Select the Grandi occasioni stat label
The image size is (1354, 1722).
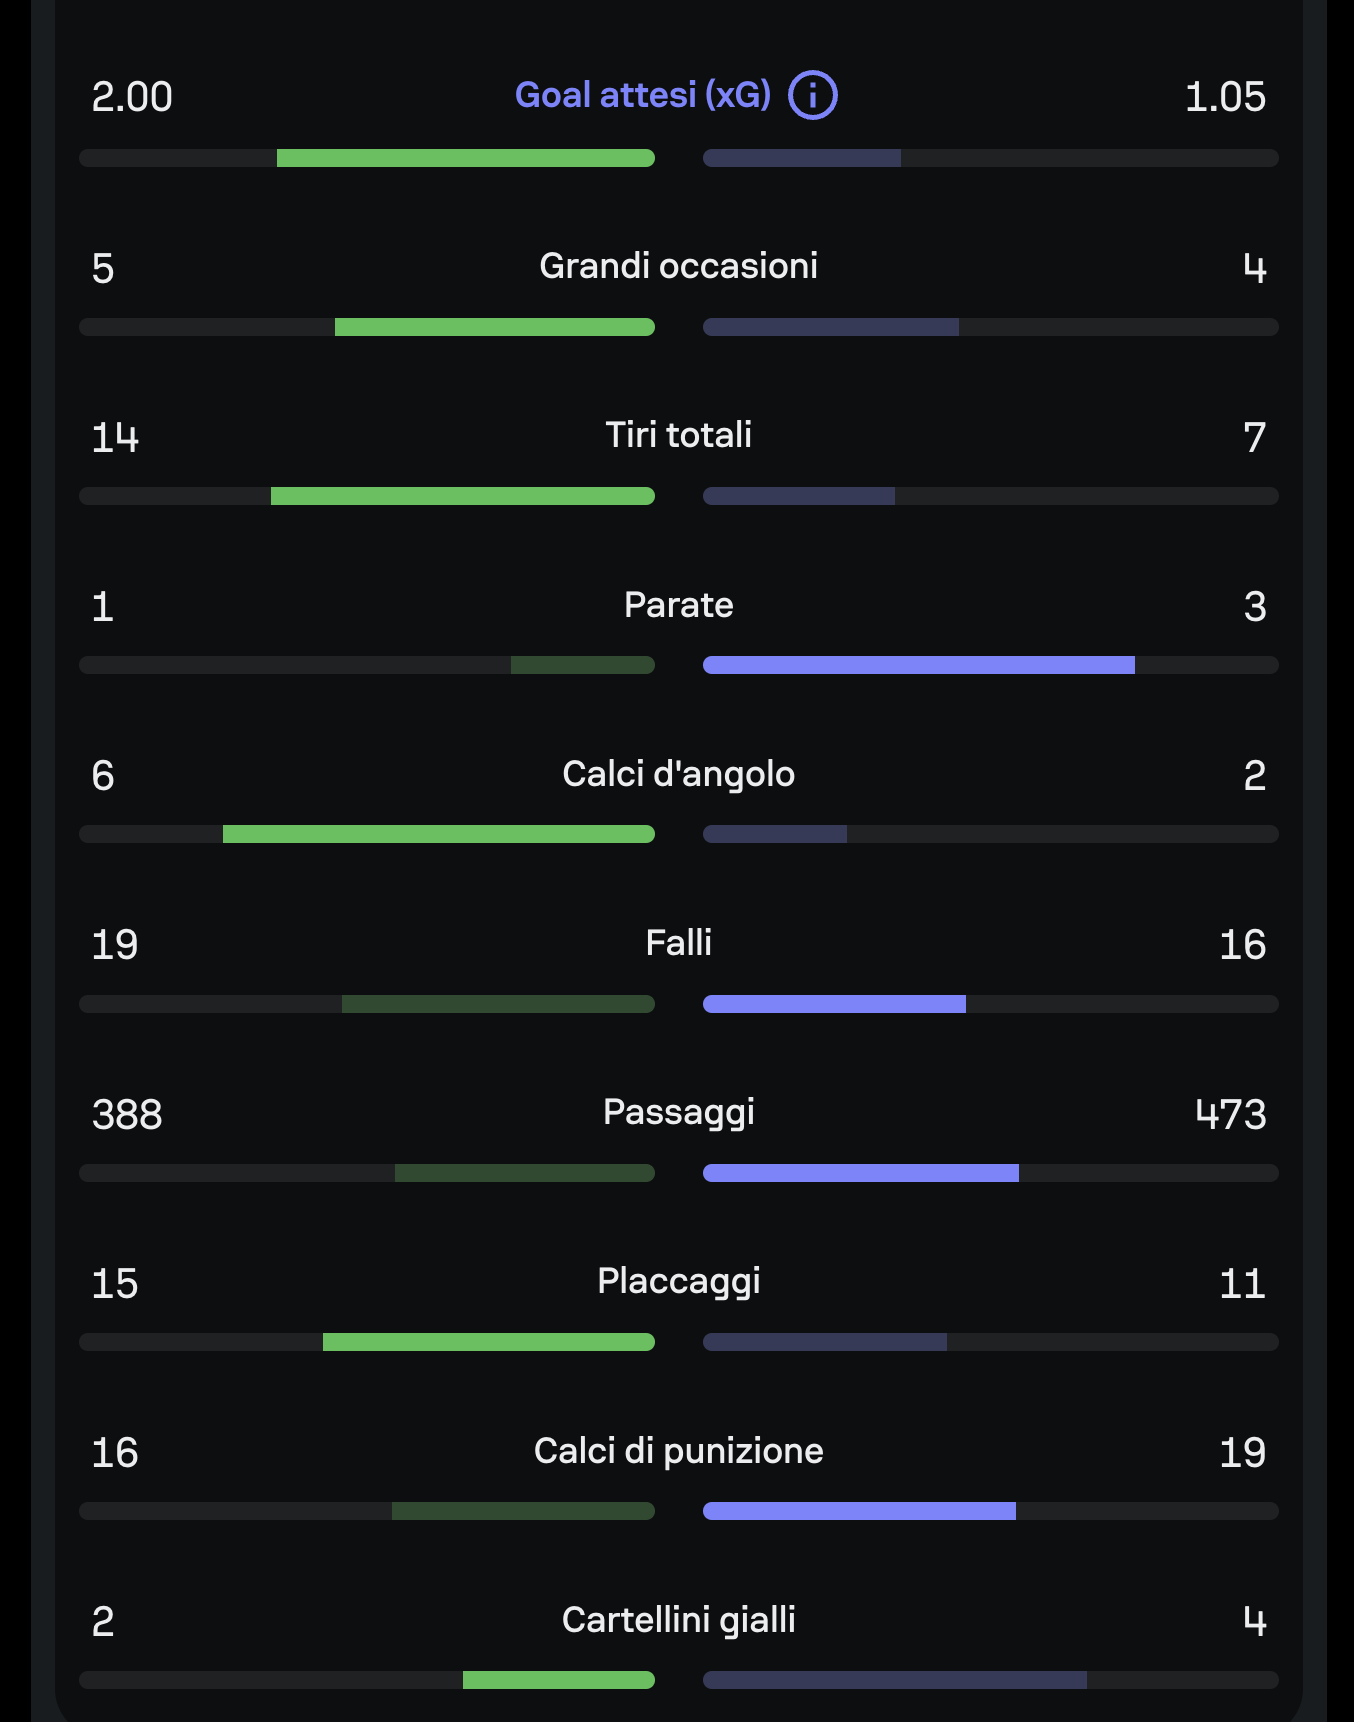pos(678,266)
